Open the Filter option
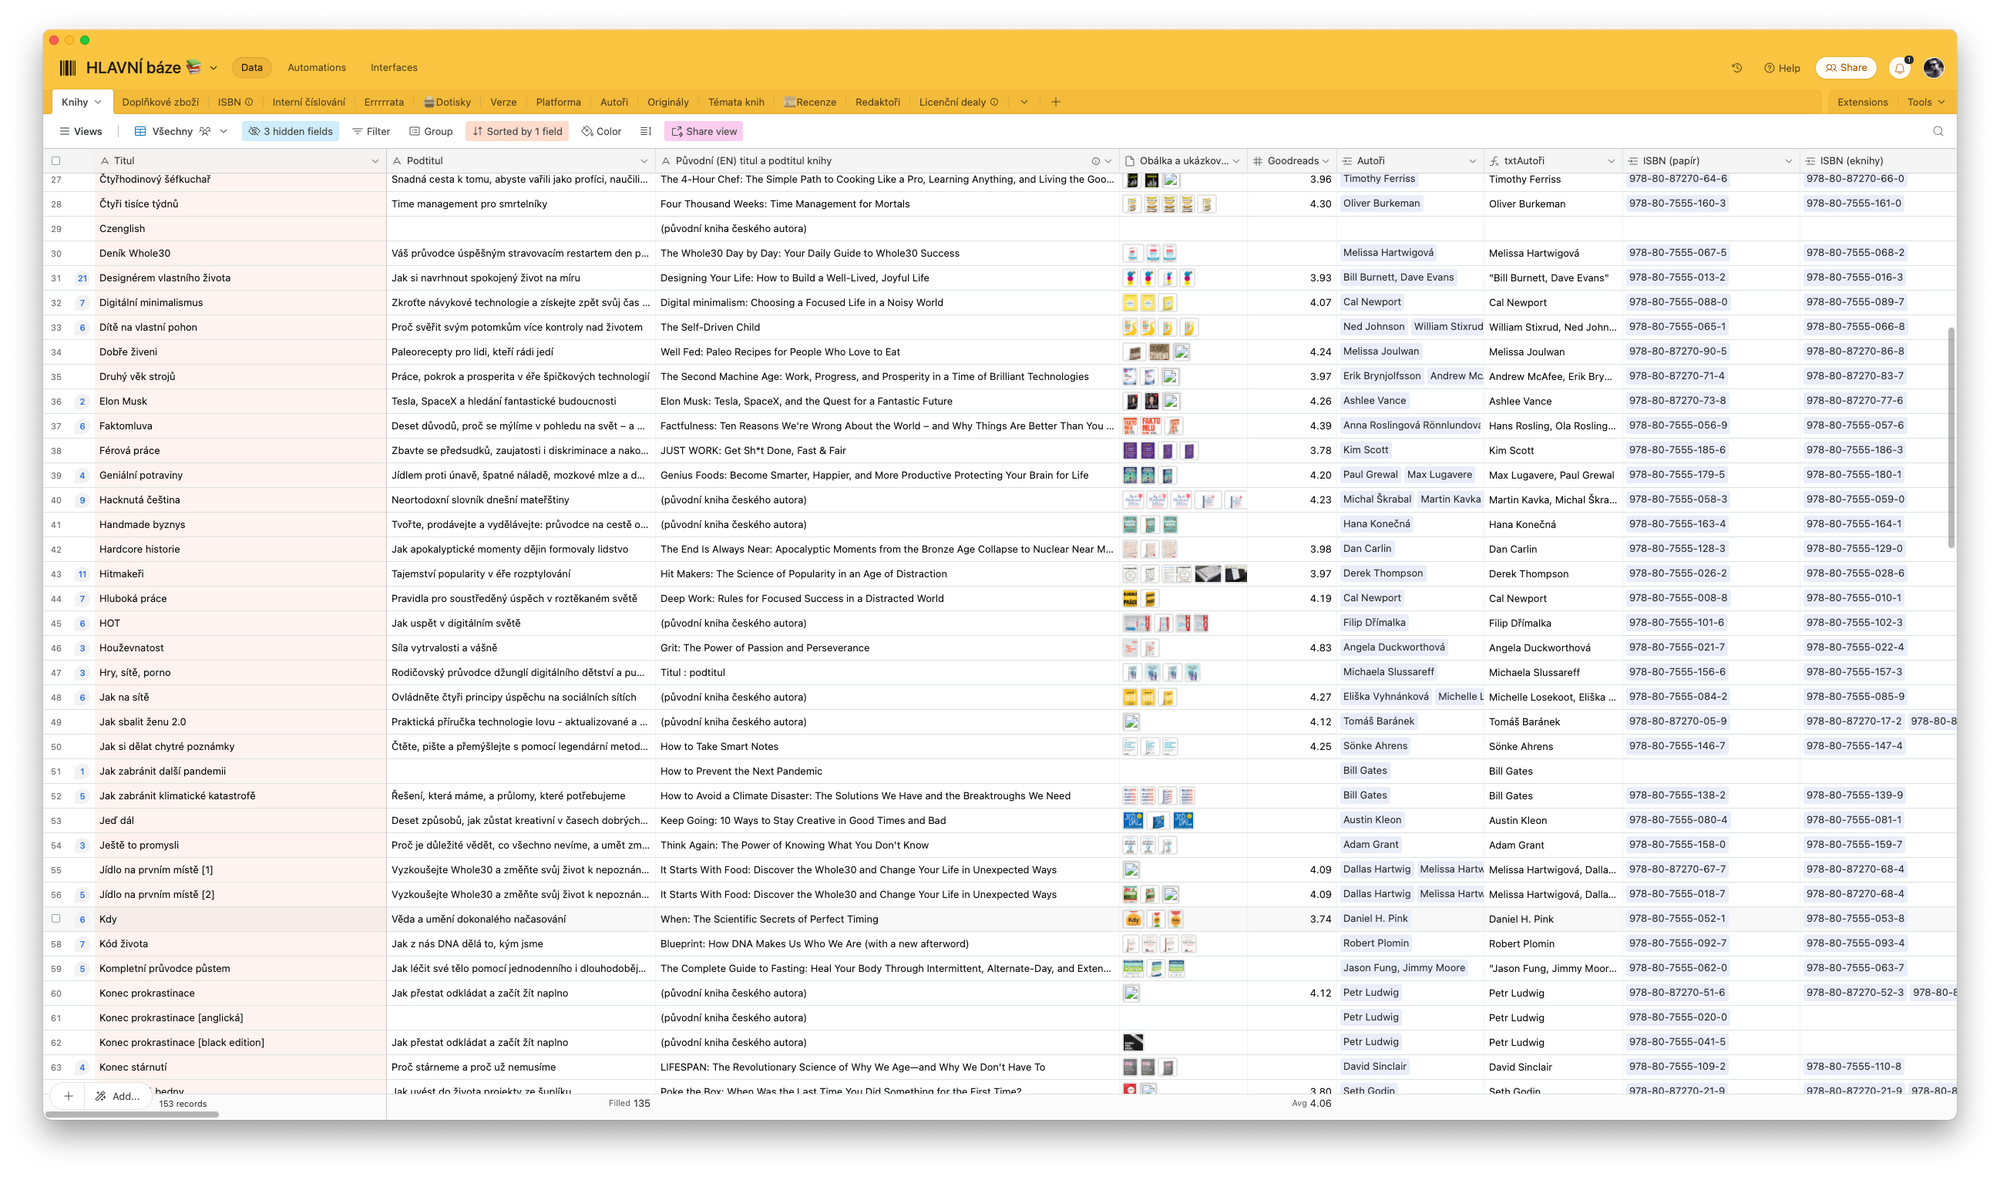This screenshot has height=1177, width=2000. [x=371, y=131]
